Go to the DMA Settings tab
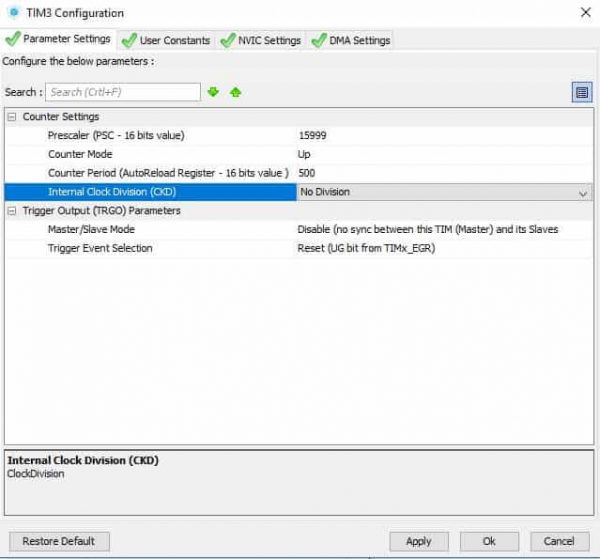 [351, 40]
